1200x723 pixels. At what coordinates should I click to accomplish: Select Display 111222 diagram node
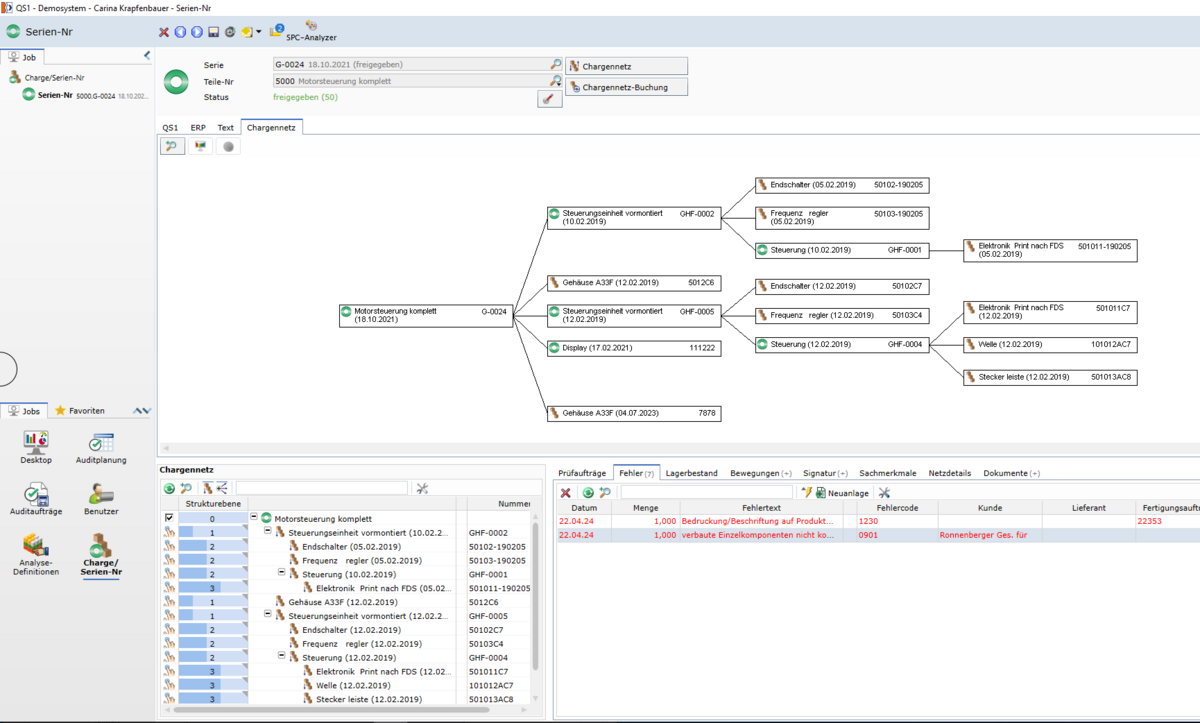(634, 347)
